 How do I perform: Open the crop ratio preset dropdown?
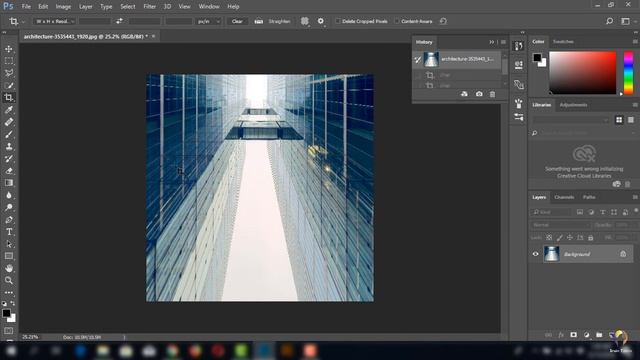pyautogui.click(x=54, y=21)
